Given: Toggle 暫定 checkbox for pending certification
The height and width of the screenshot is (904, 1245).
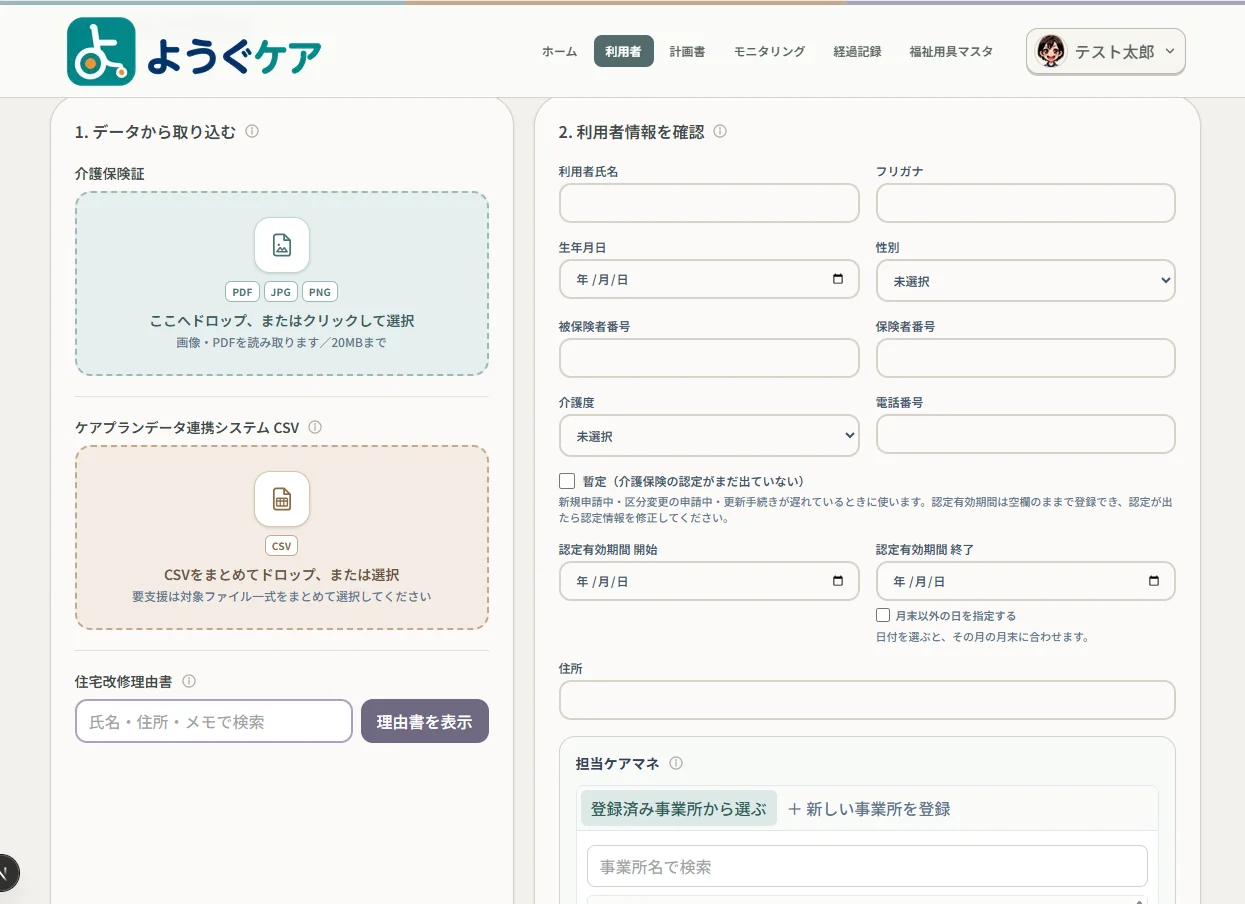Looking at the screenshot, I should click(567, 481).
